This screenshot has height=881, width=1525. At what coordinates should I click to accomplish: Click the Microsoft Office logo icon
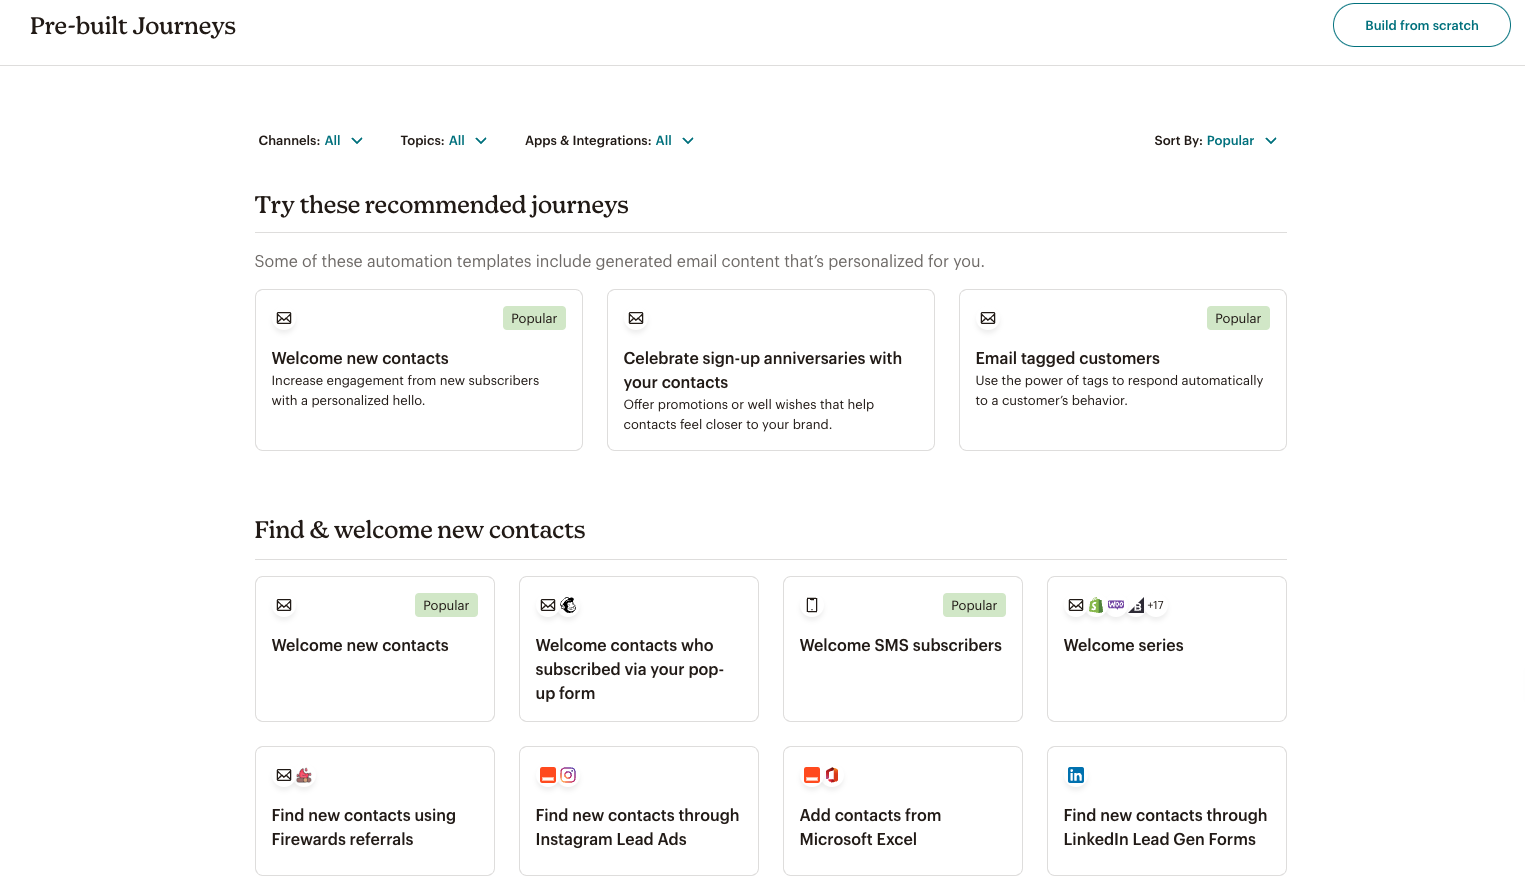point(832,775)
